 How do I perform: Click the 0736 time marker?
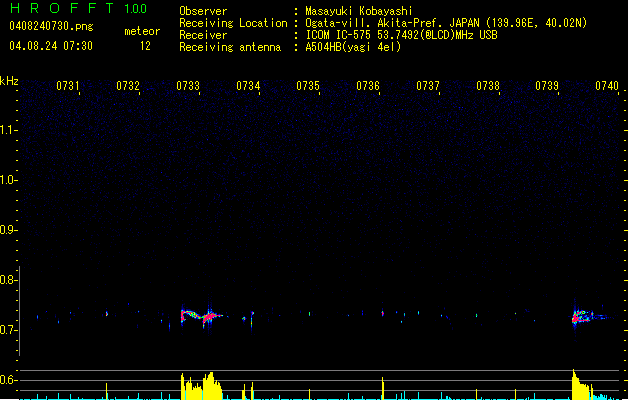368,86
